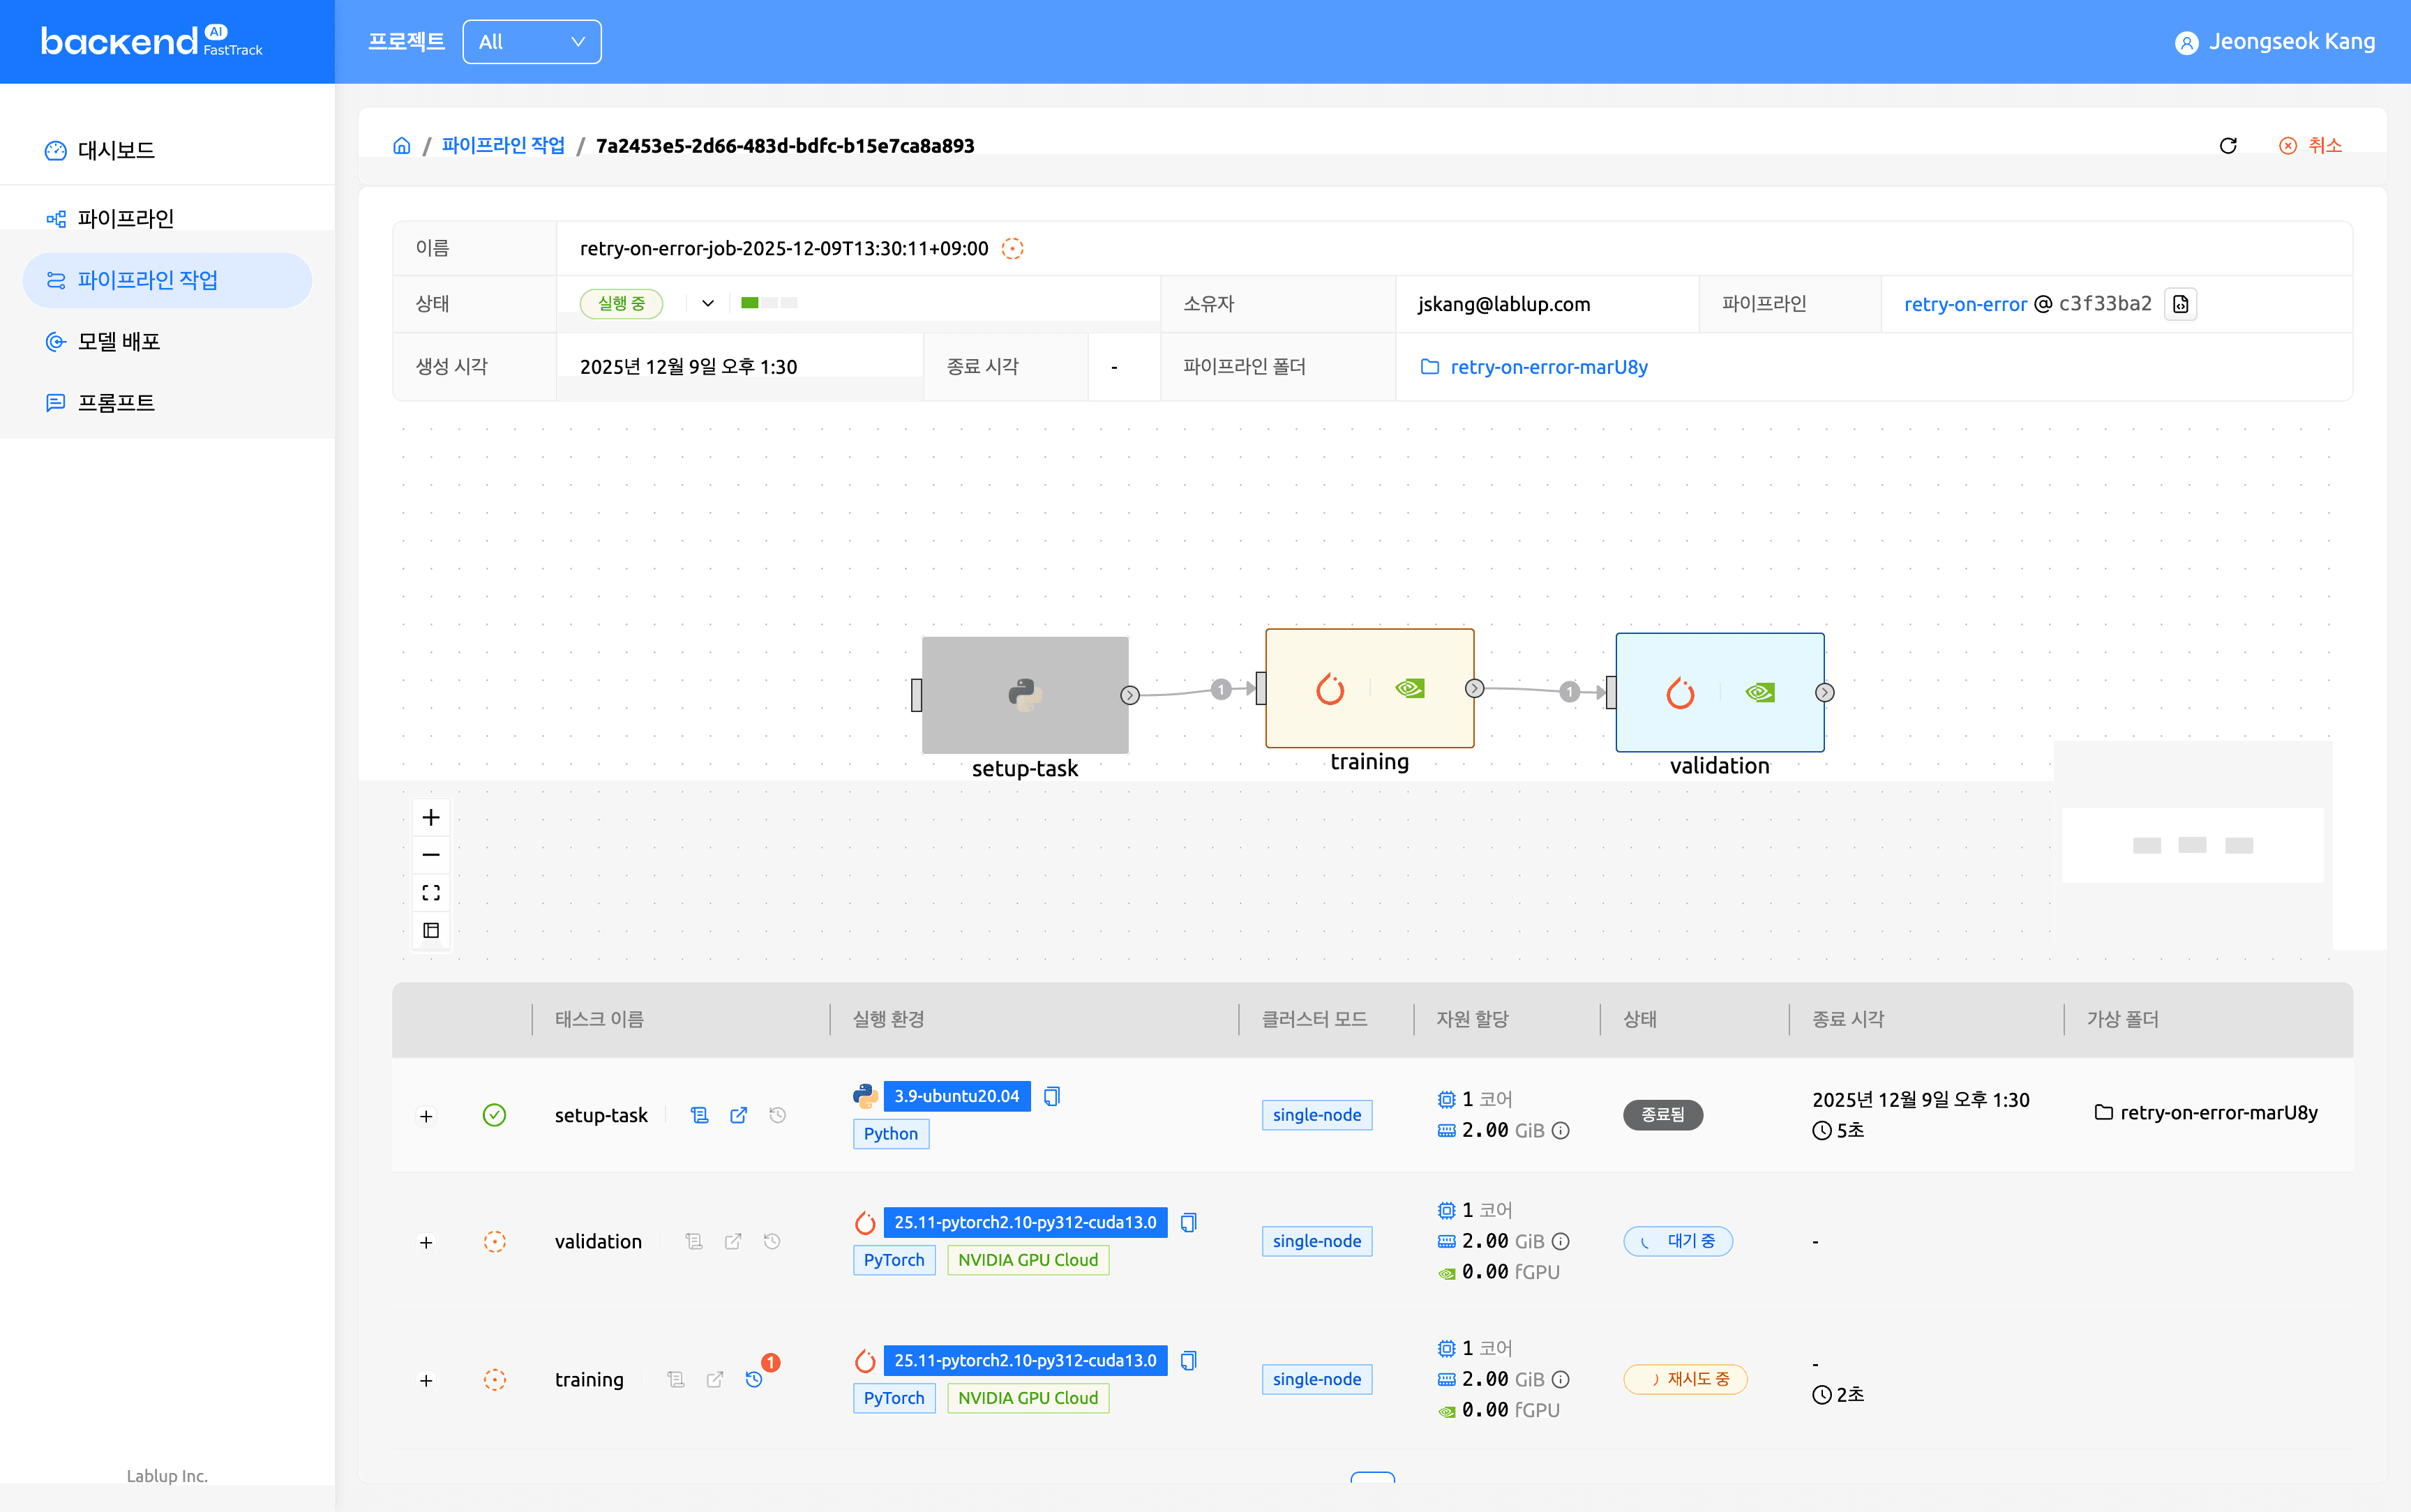Click the 취소 cancel button
The image size is (2411, 1512).
(2311, 146)
